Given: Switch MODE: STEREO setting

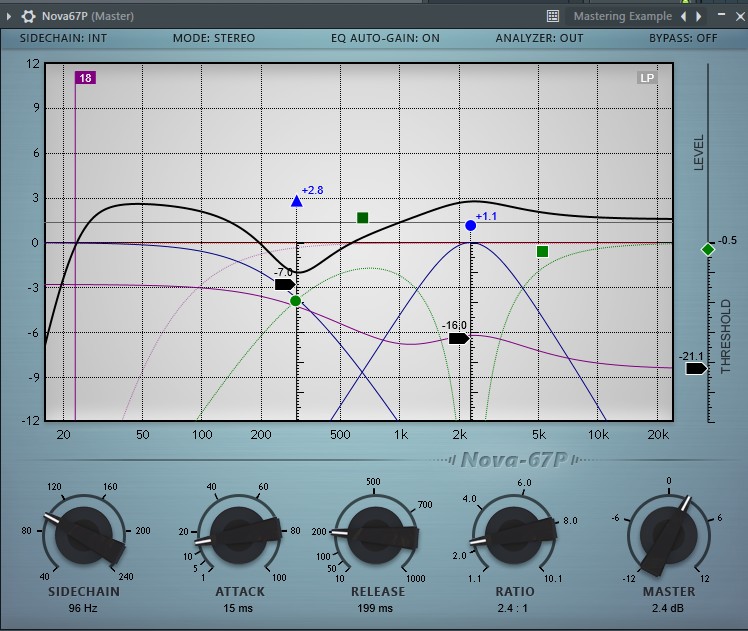Looking at the screenshot, I should 214,38.
